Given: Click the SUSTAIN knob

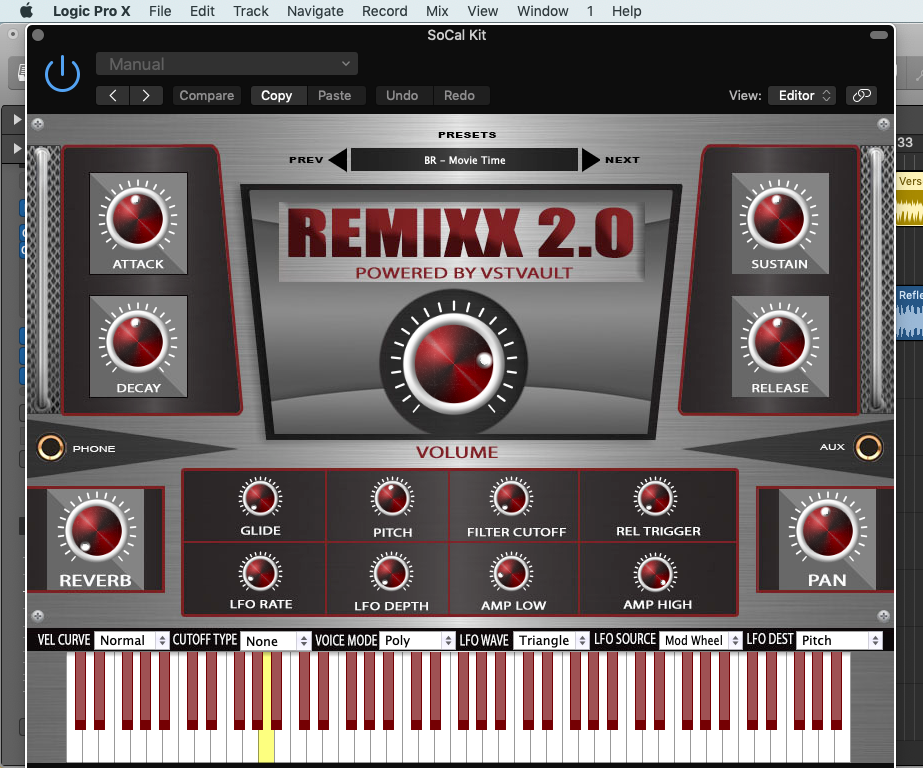Looking at the screenshot, I should (x=779, y=218).
